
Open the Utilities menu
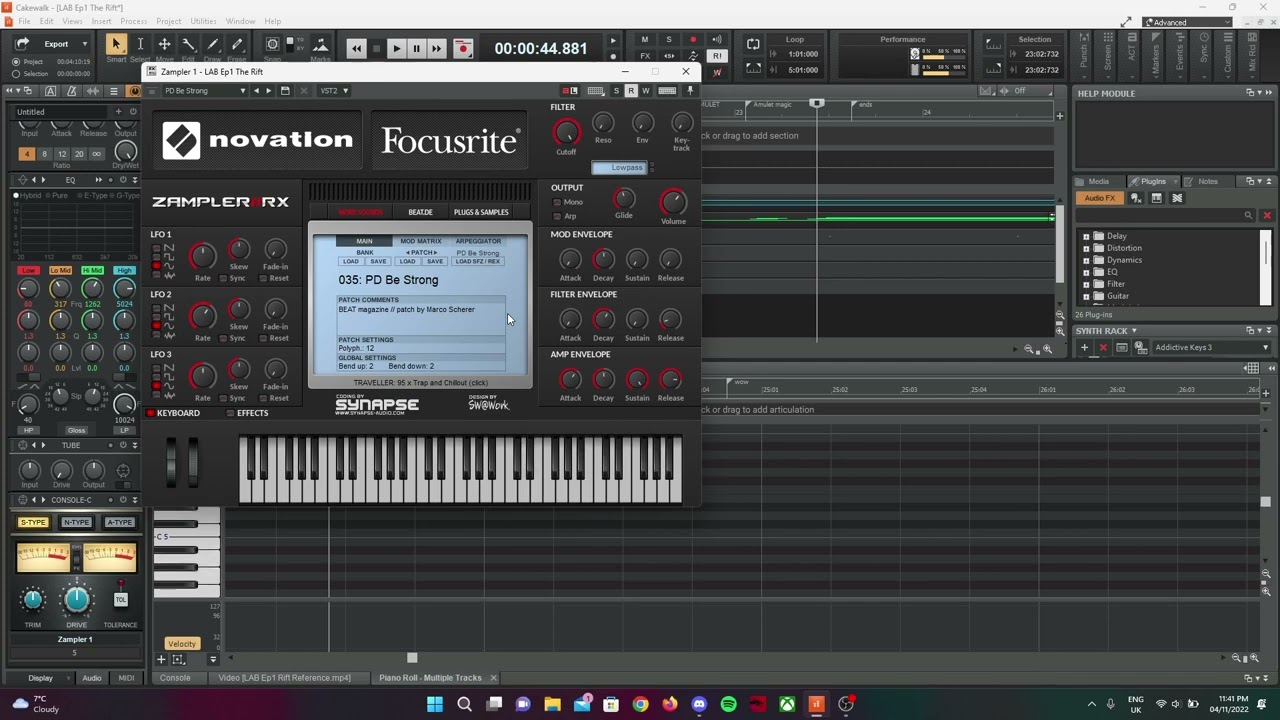[x=203, y=21]
